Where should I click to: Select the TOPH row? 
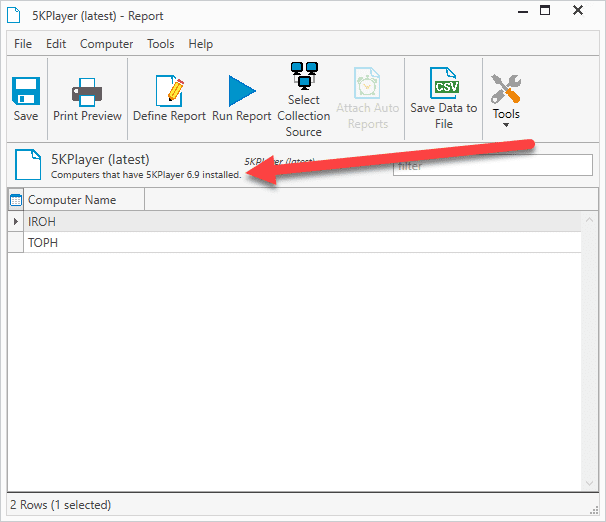302,243
